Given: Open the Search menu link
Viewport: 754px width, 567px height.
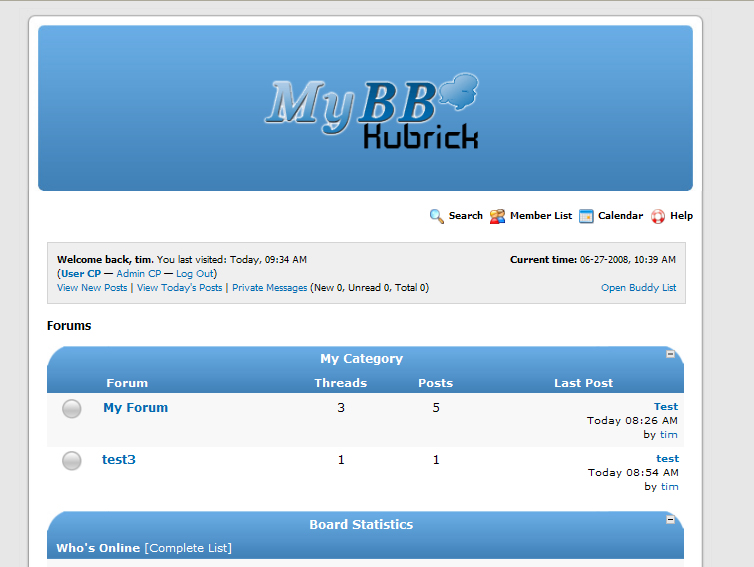Looking at the screenshot, I should 465,215.
